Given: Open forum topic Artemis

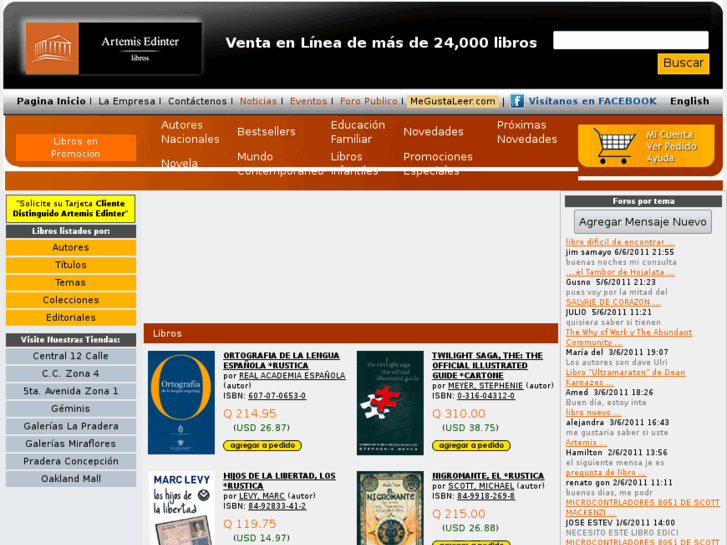Looking at the screenshot, I should [x=586, y=442].
